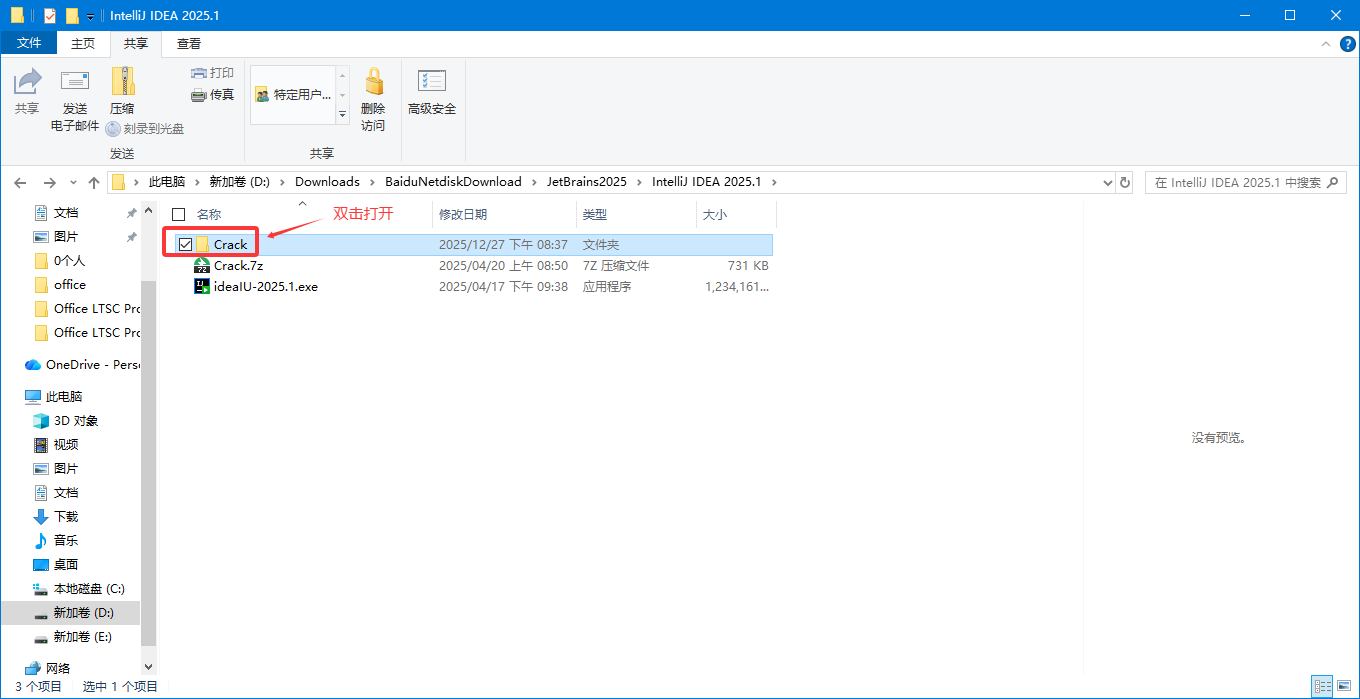Switch to details view status bar icon
Screen dimensions: 1360x699
tap(1323, 687)
